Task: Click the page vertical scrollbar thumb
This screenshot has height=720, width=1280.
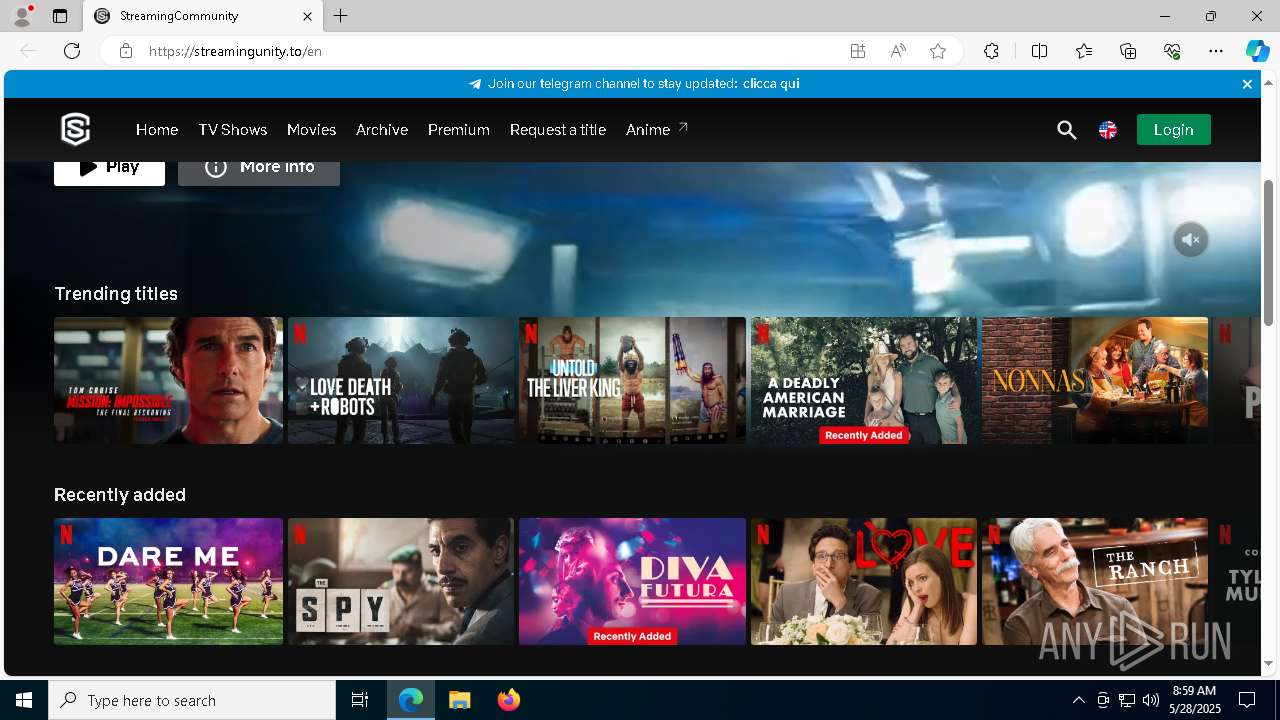Action: (x=1268, y=253)
